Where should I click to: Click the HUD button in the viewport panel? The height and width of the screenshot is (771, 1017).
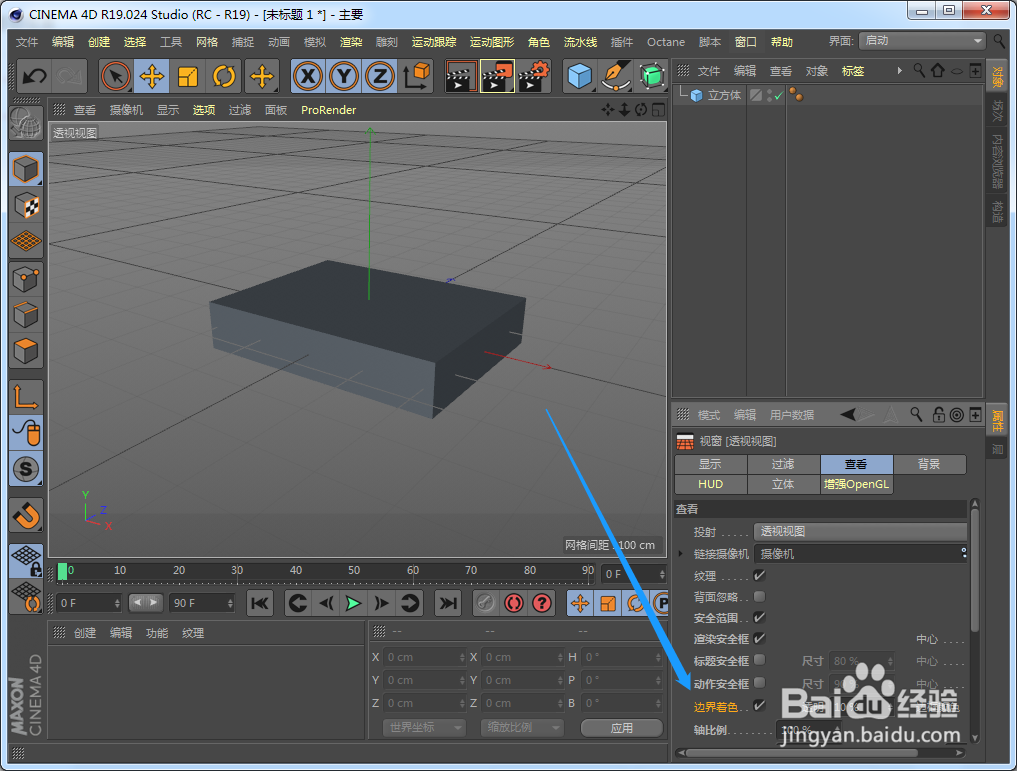point(710,483)
